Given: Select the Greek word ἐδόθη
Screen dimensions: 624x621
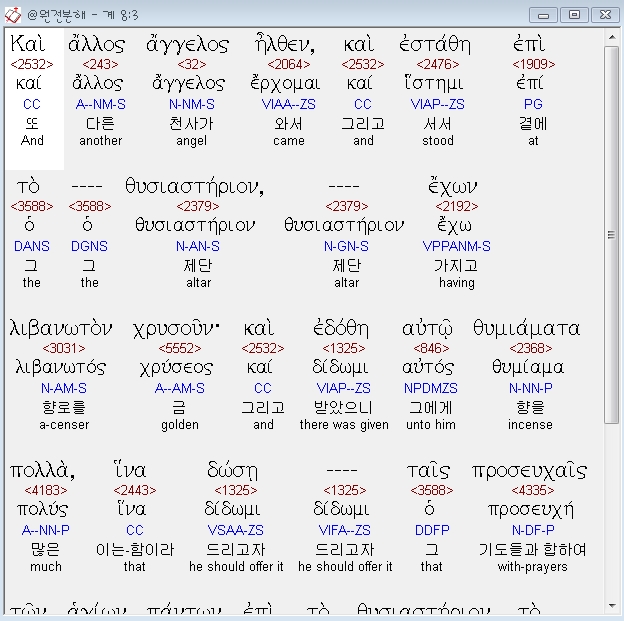Looking at the screenshot, I should click(x=341, y=328).
